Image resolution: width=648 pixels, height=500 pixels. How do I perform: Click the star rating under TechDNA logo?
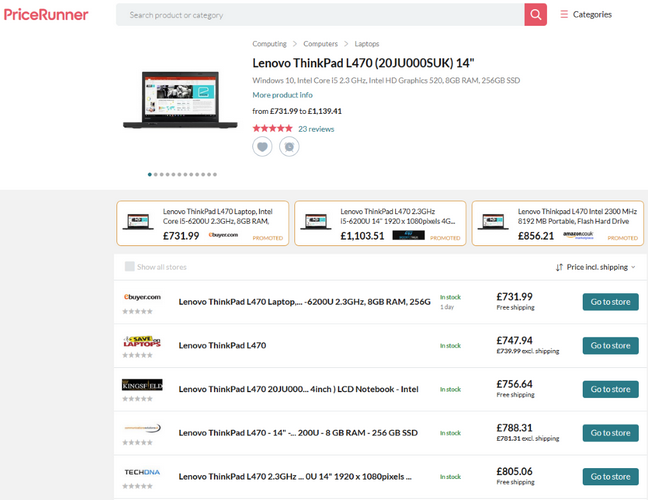138,486
